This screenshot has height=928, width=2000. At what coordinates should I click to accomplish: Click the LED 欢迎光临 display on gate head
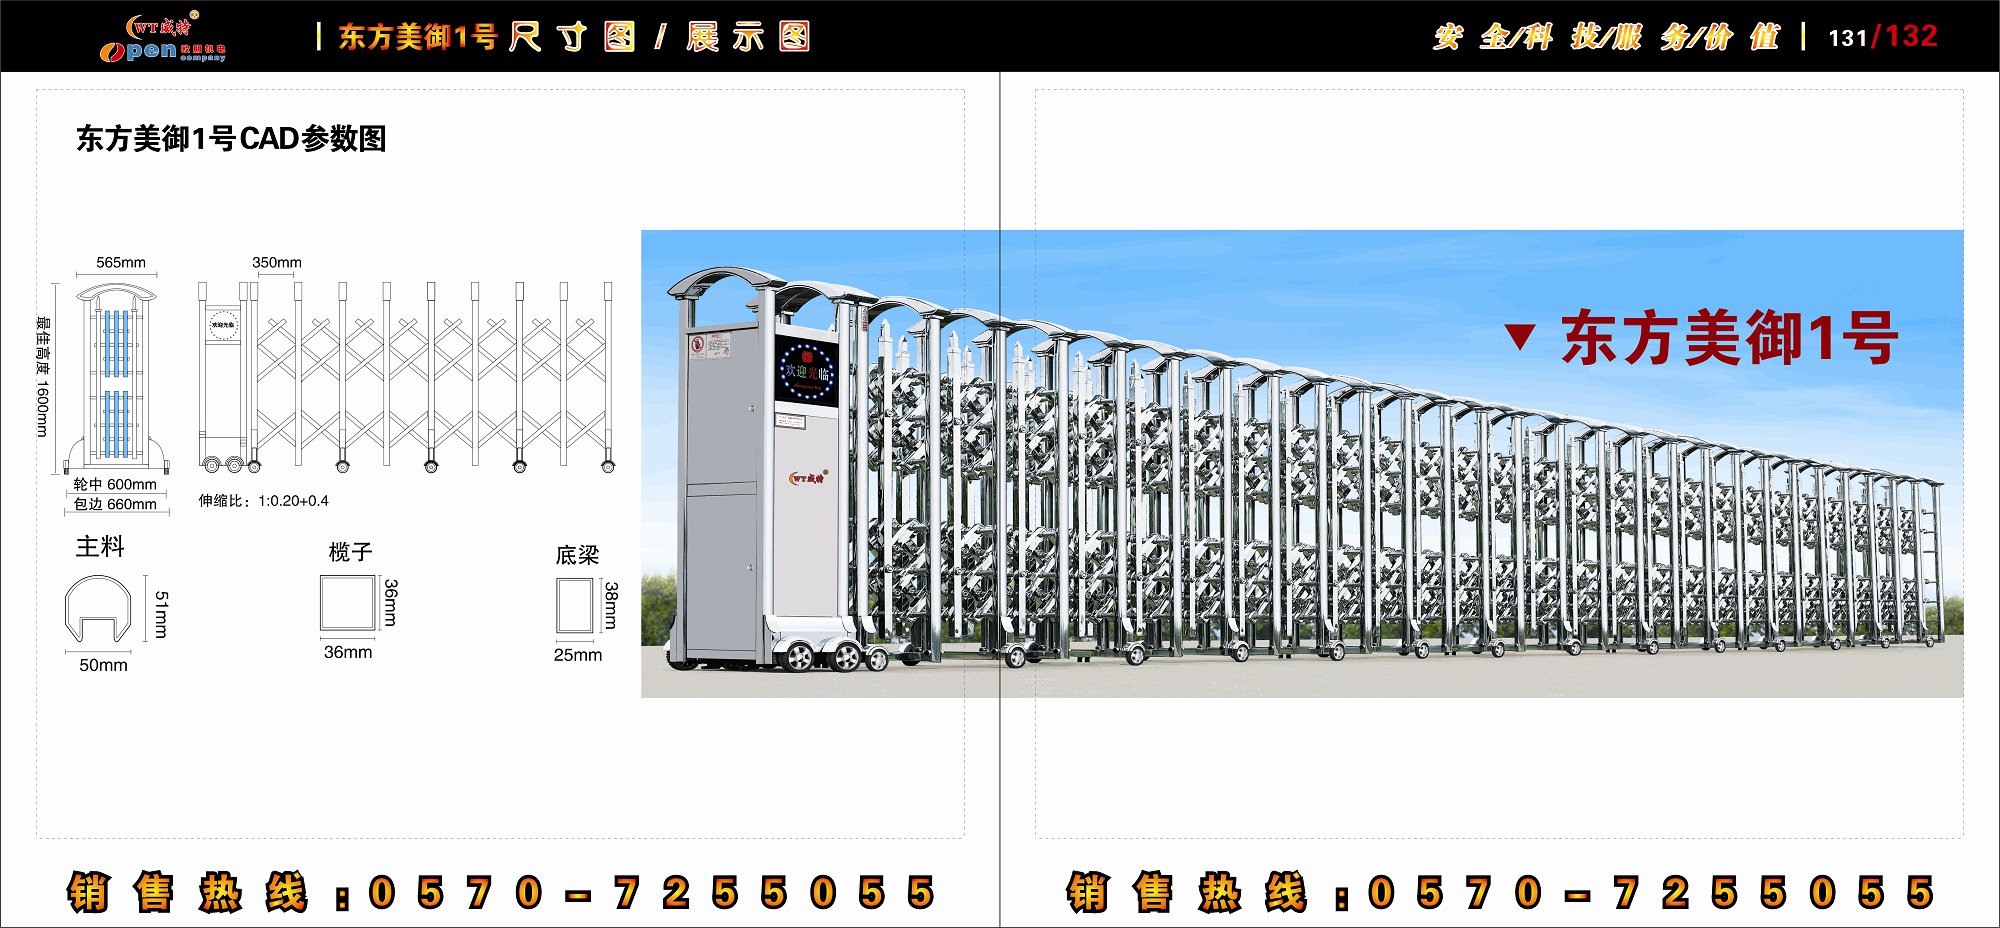click(806, 369)
